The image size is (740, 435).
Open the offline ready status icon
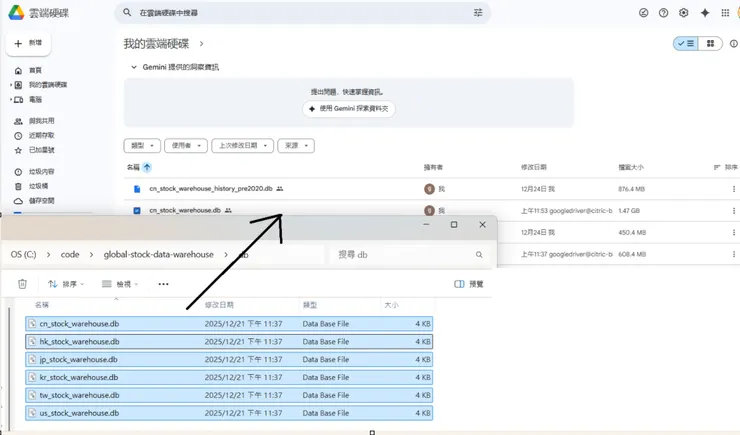point(643,13)
